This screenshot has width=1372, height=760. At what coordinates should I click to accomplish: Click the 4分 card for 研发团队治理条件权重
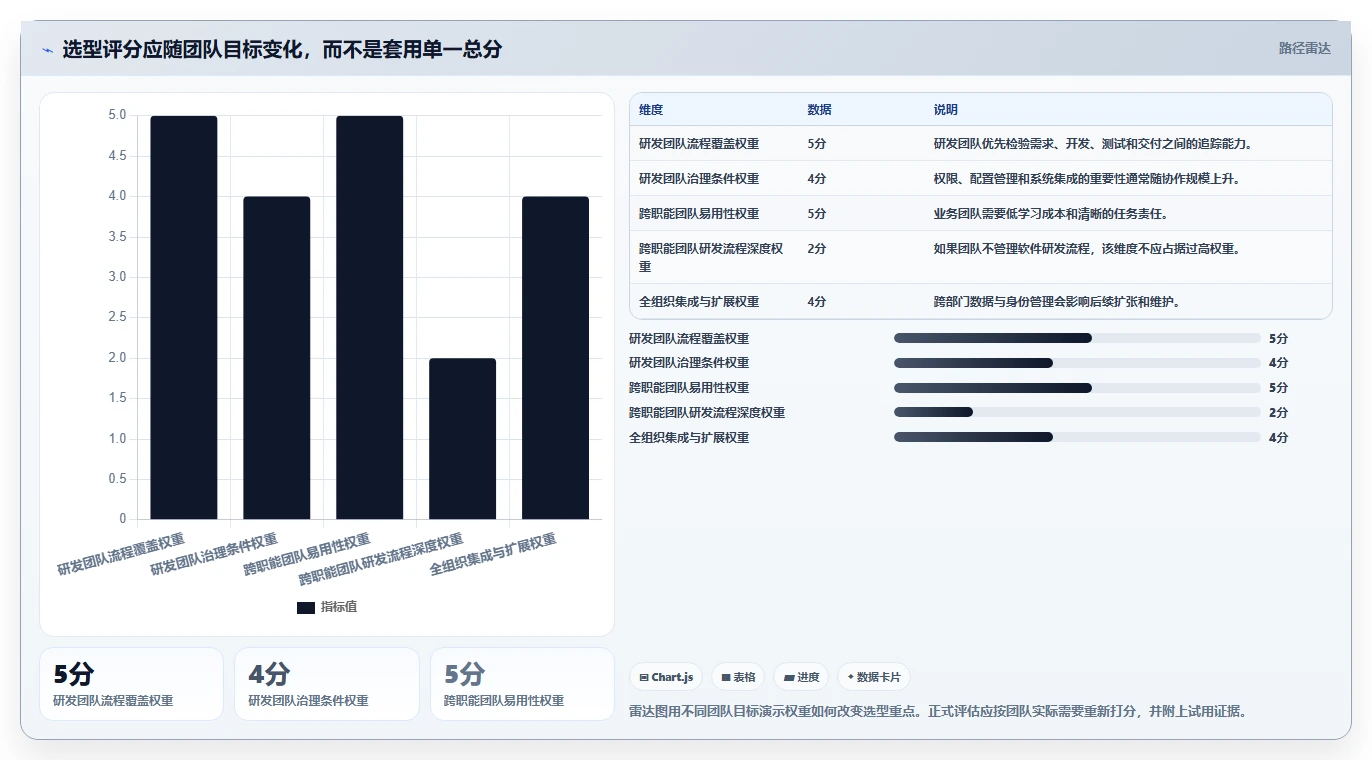point(327,684)
